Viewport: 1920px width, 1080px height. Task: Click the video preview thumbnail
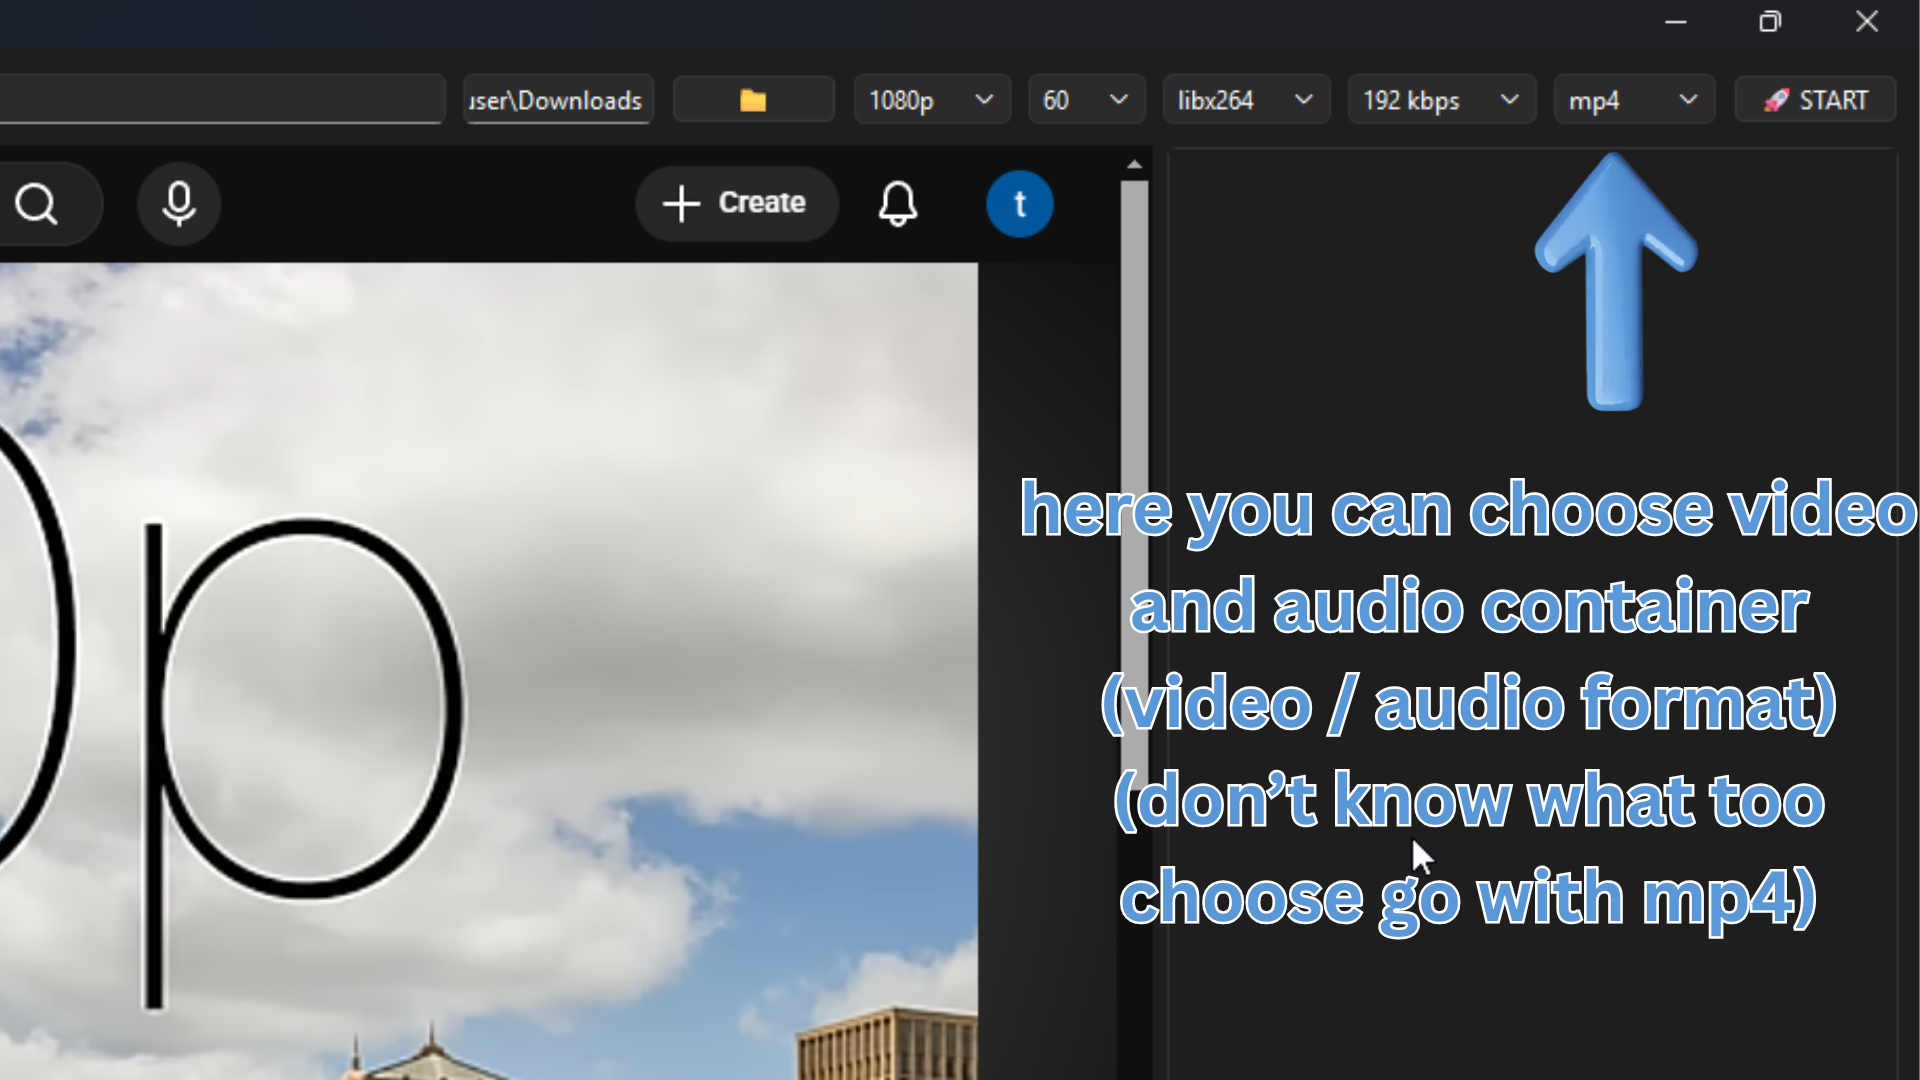[490, 650]
